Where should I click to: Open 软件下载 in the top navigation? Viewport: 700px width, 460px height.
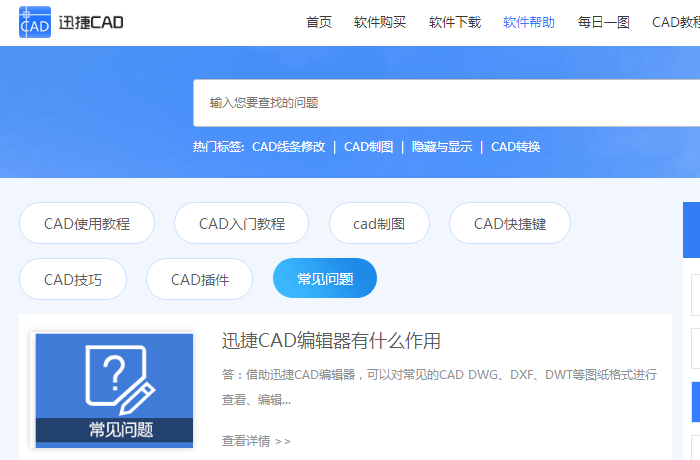pyautogui.click(x=455, y=22)
